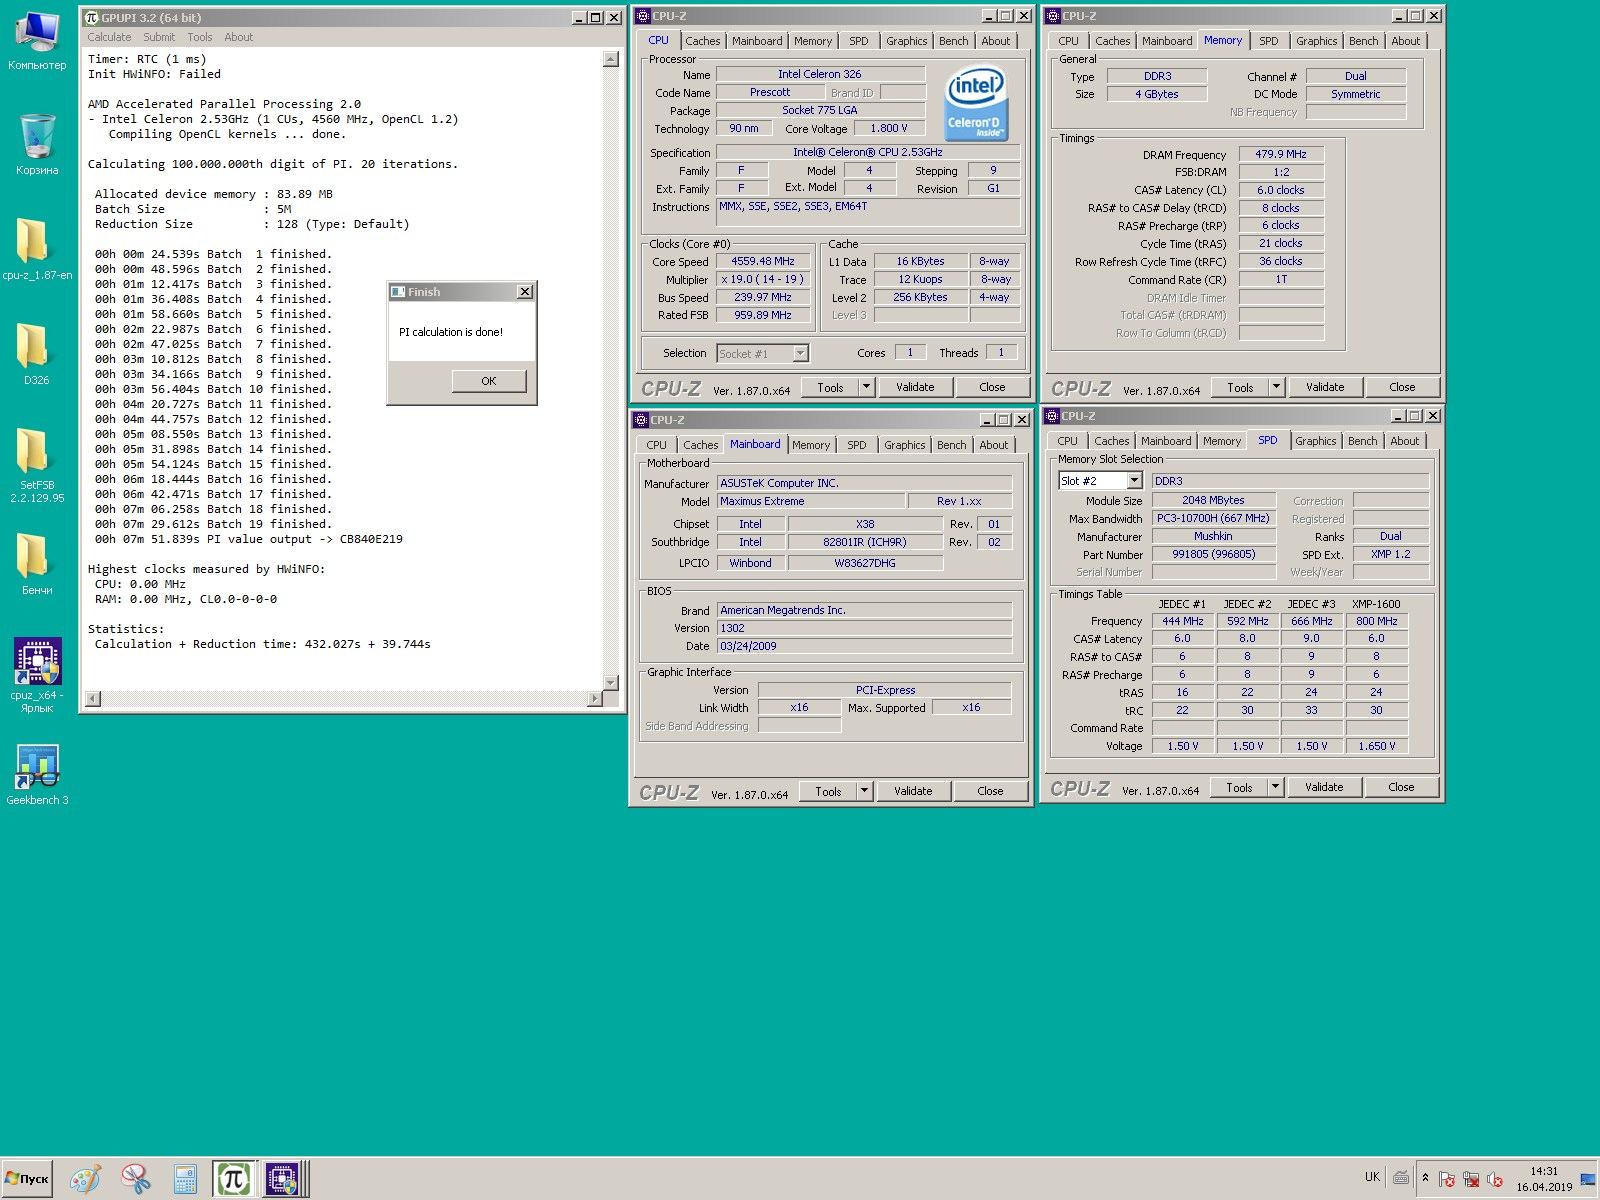
Task: Expand Tools dropdown arrow in Mainboard window
Action: point(864,791)
